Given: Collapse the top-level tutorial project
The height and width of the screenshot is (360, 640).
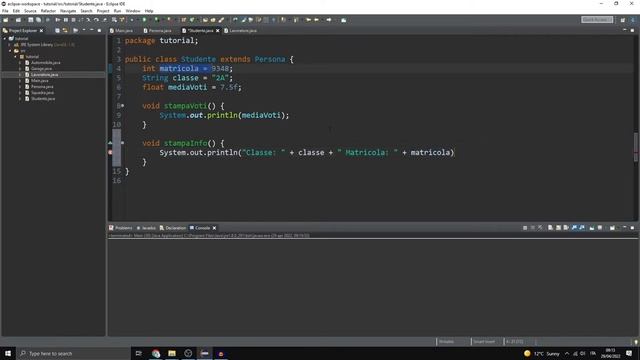Looking at the screenshot, I should 5,38.
